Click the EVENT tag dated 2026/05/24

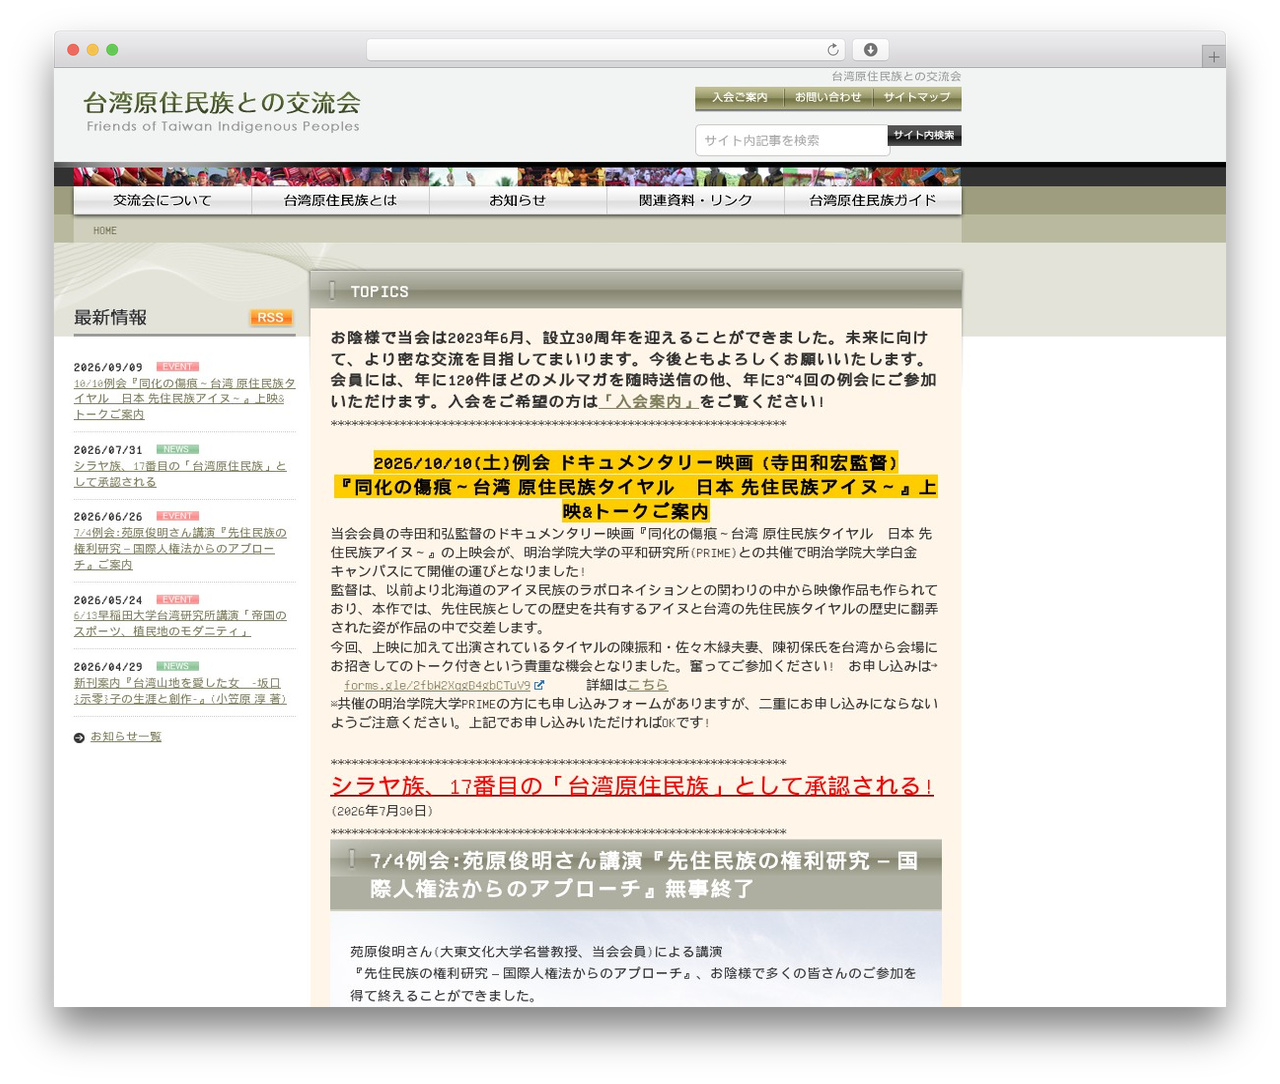[178, 600]
